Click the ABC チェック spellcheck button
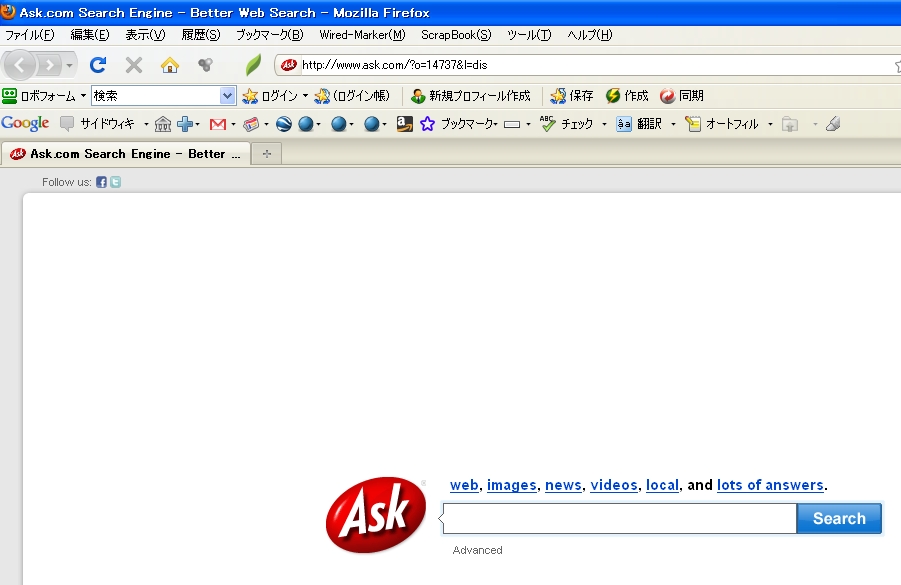901x585 pixels. pos(566,124)
